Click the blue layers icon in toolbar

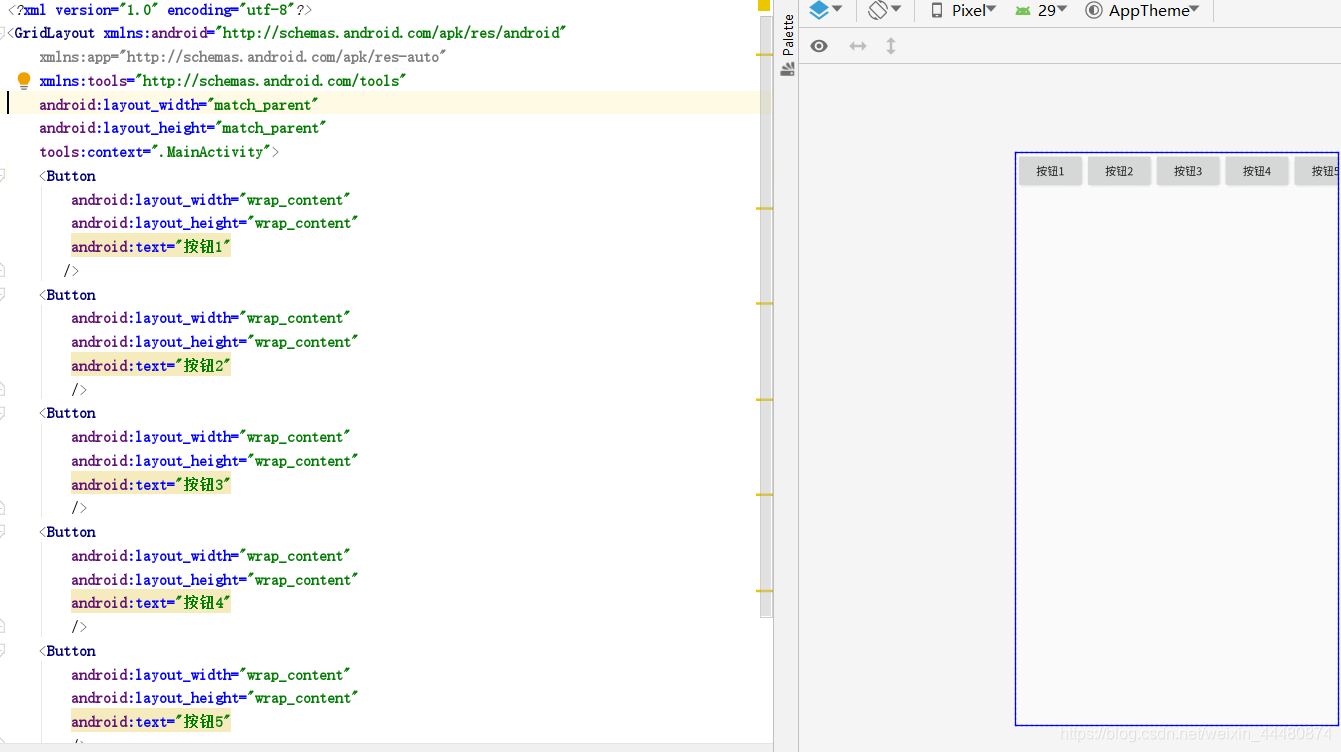[819, 10]
